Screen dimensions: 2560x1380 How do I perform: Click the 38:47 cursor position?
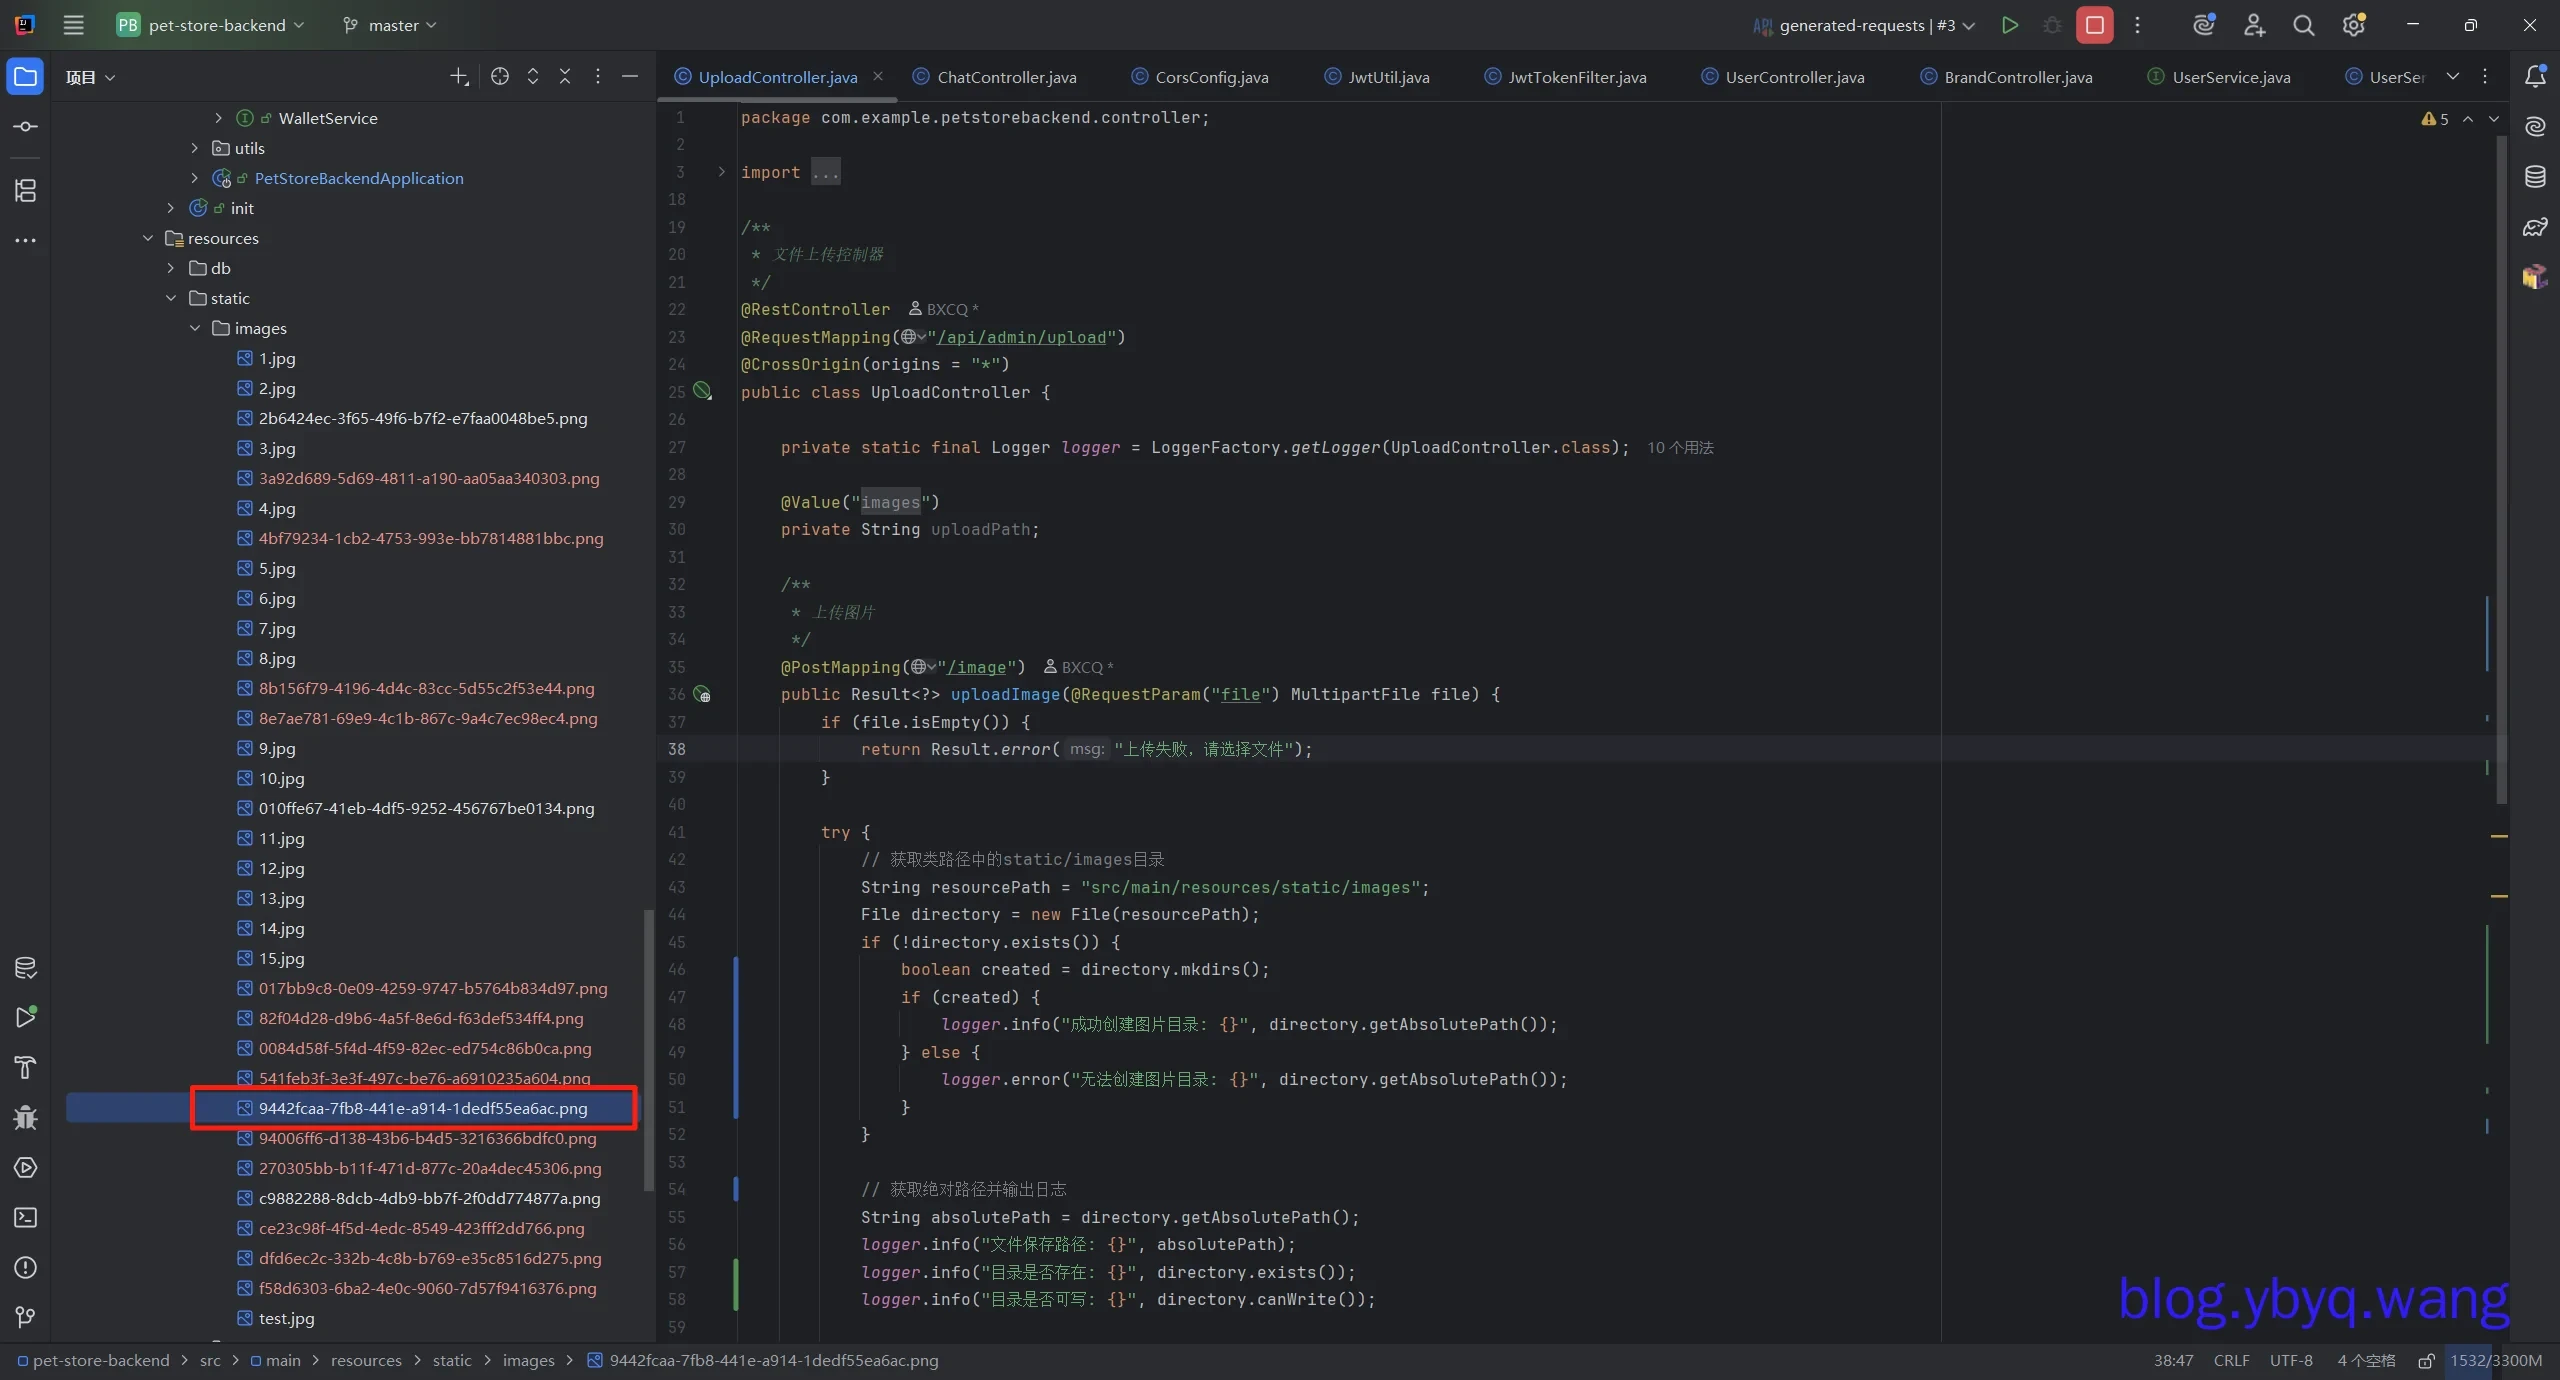click(2173, 1361)
